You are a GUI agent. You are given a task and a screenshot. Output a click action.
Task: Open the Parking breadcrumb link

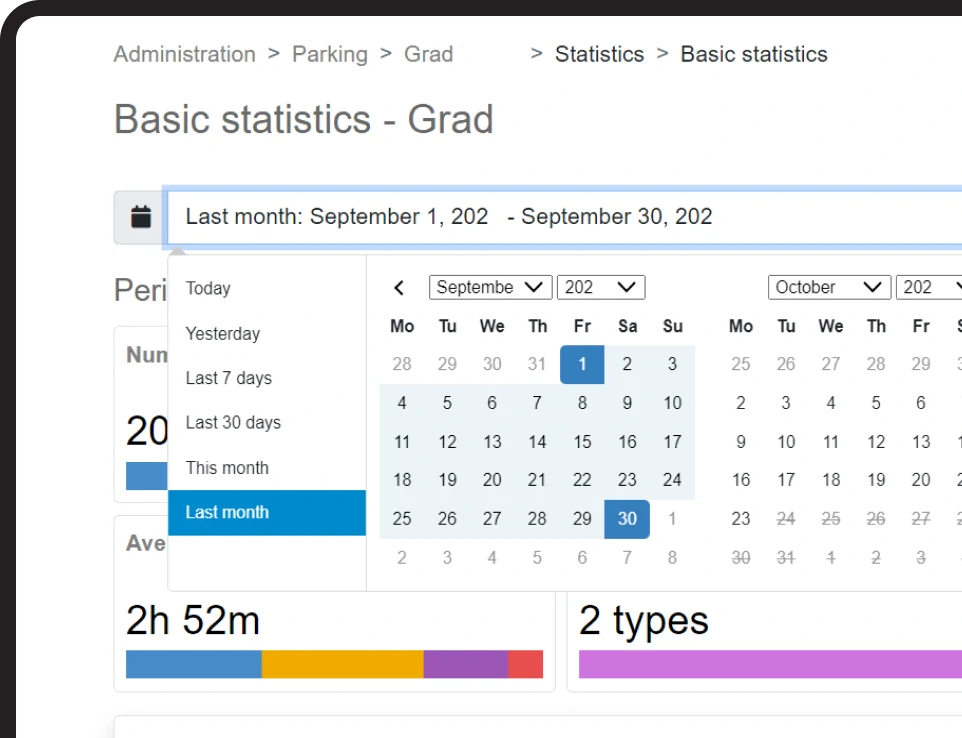[330, 54]
